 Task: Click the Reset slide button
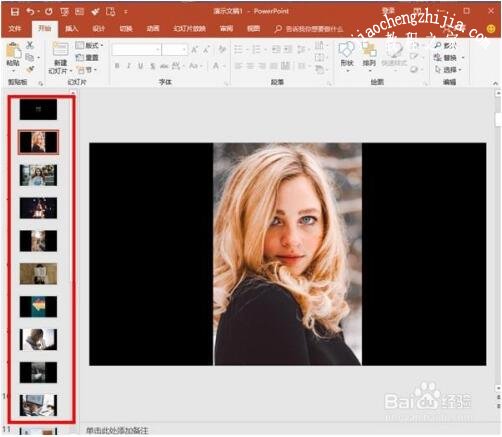(x=87, y=58)
